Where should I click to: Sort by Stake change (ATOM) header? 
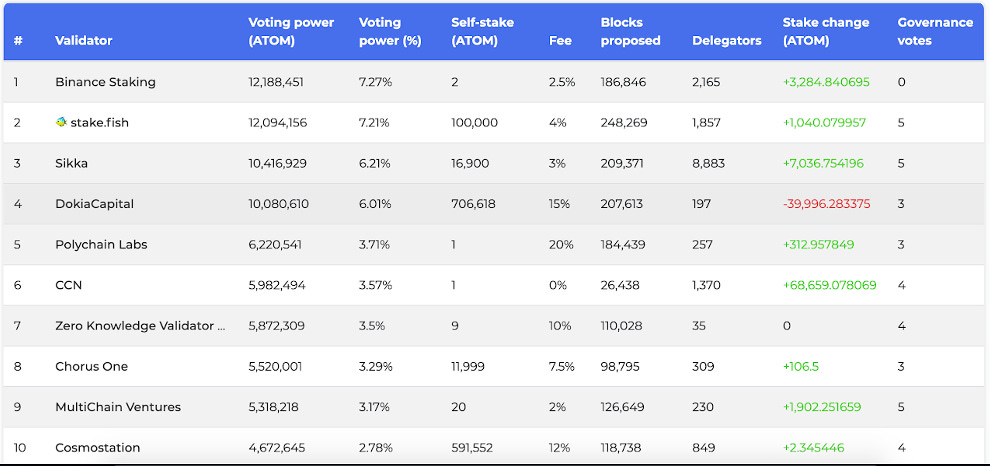825,31
